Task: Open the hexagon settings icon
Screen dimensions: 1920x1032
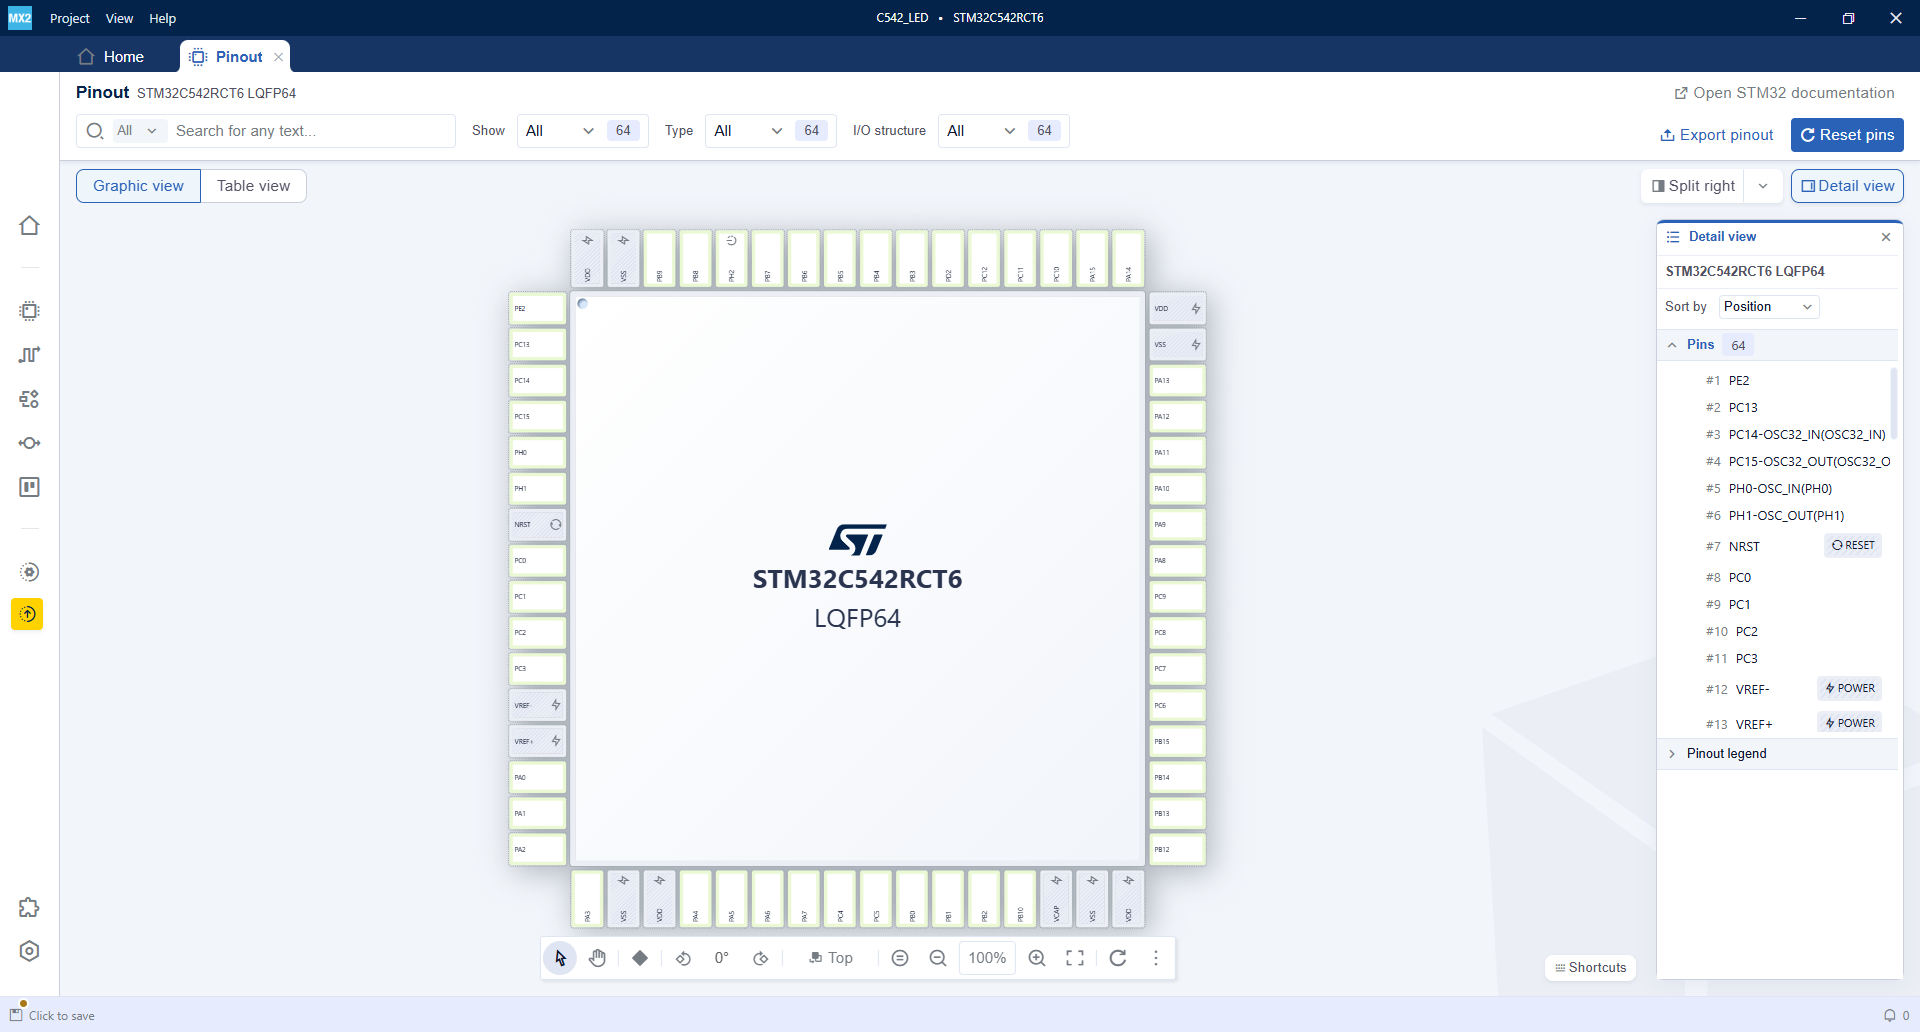Action: pos(29,951)
